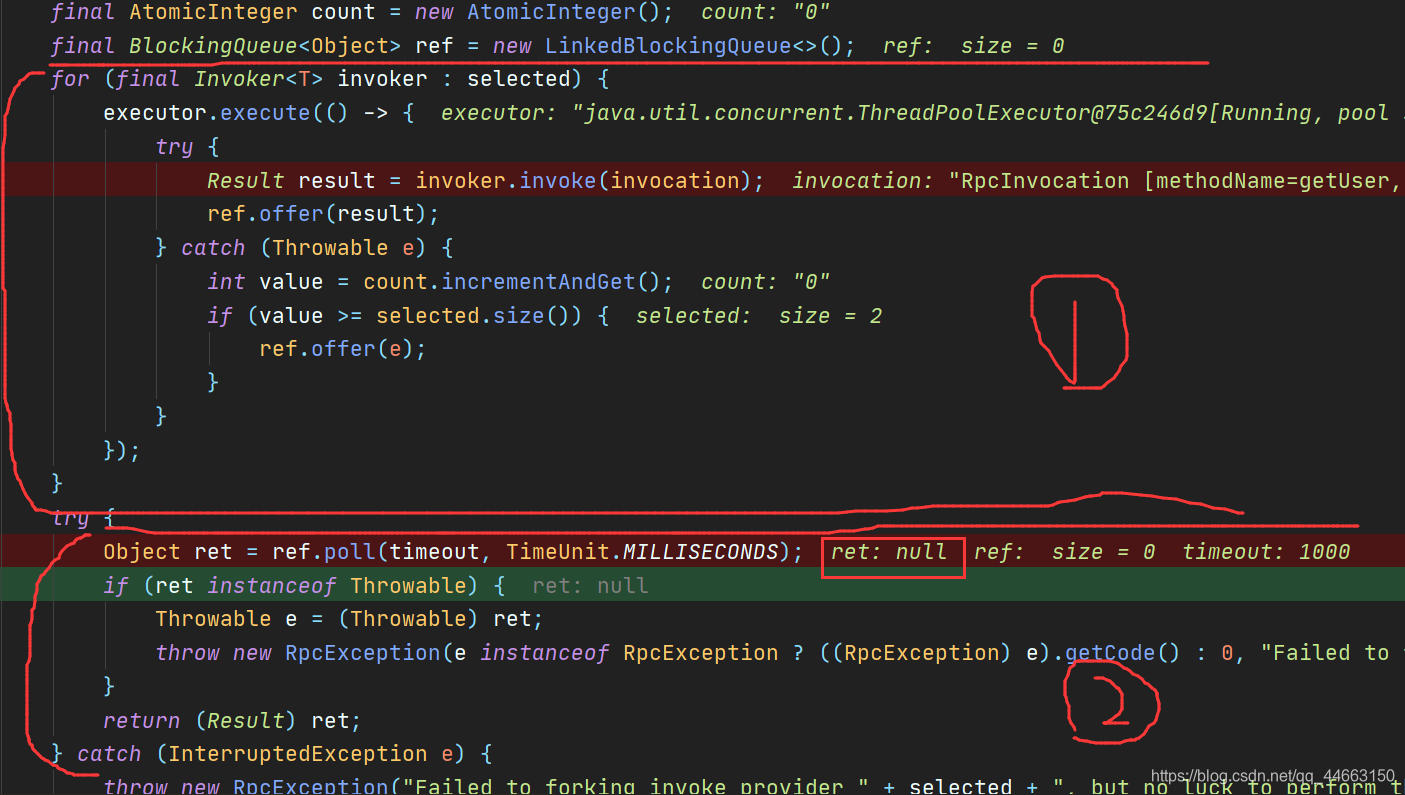1405x795 pixels.
Task: Place cursor on the execute method call
Action: 265,113
